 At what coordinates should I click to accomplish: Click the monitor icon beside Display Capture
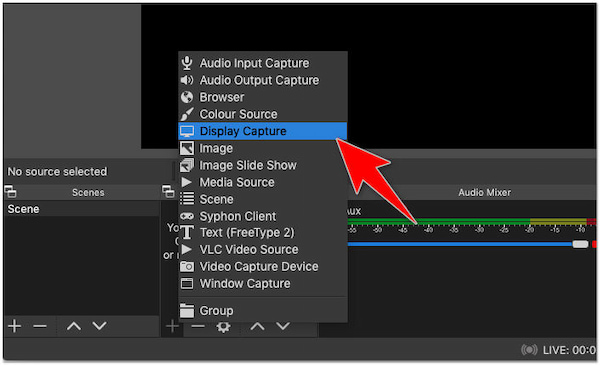pos(187,131)
